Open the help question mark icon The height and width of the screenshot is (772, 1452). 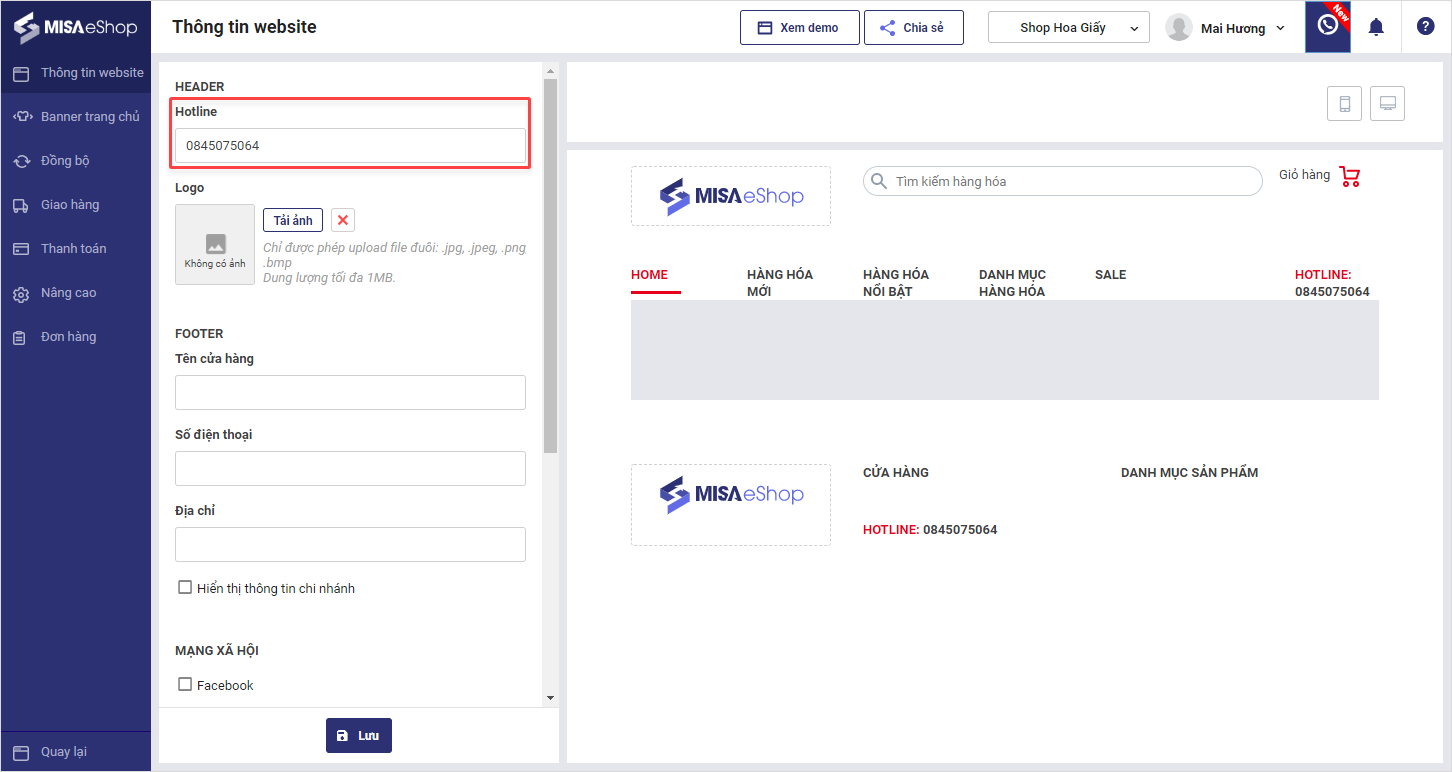click(1426, 27)
